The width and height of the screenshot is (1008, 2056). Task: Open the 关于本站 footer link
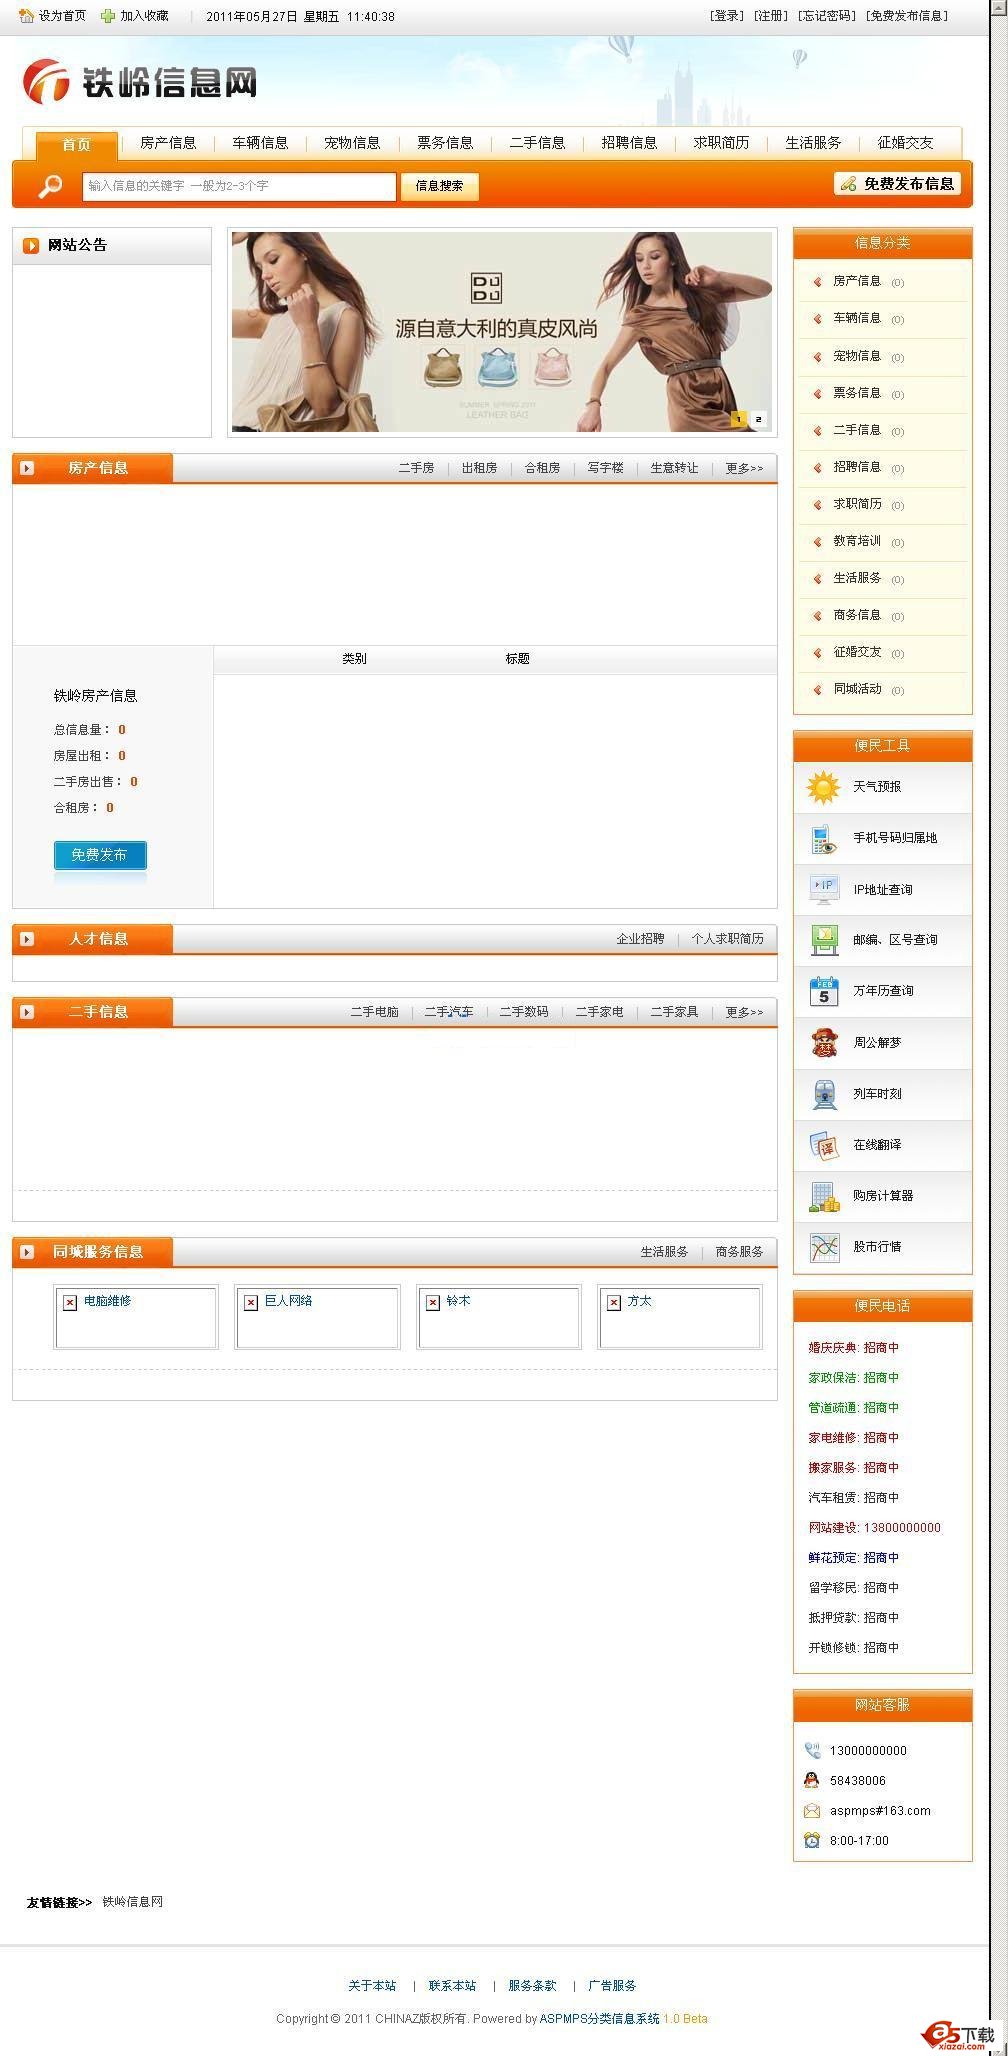click(372, 1986)
